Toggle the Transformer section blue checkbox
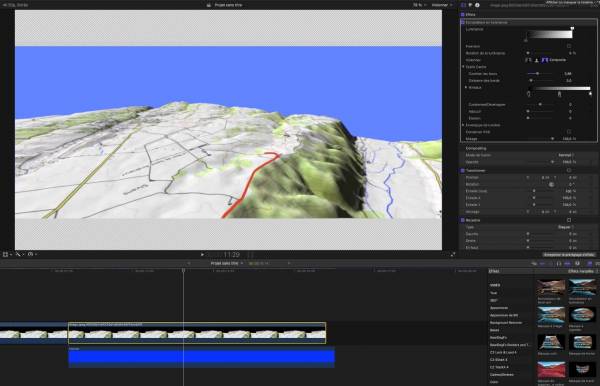The image size is (600, 386). (x=463, y=170)
